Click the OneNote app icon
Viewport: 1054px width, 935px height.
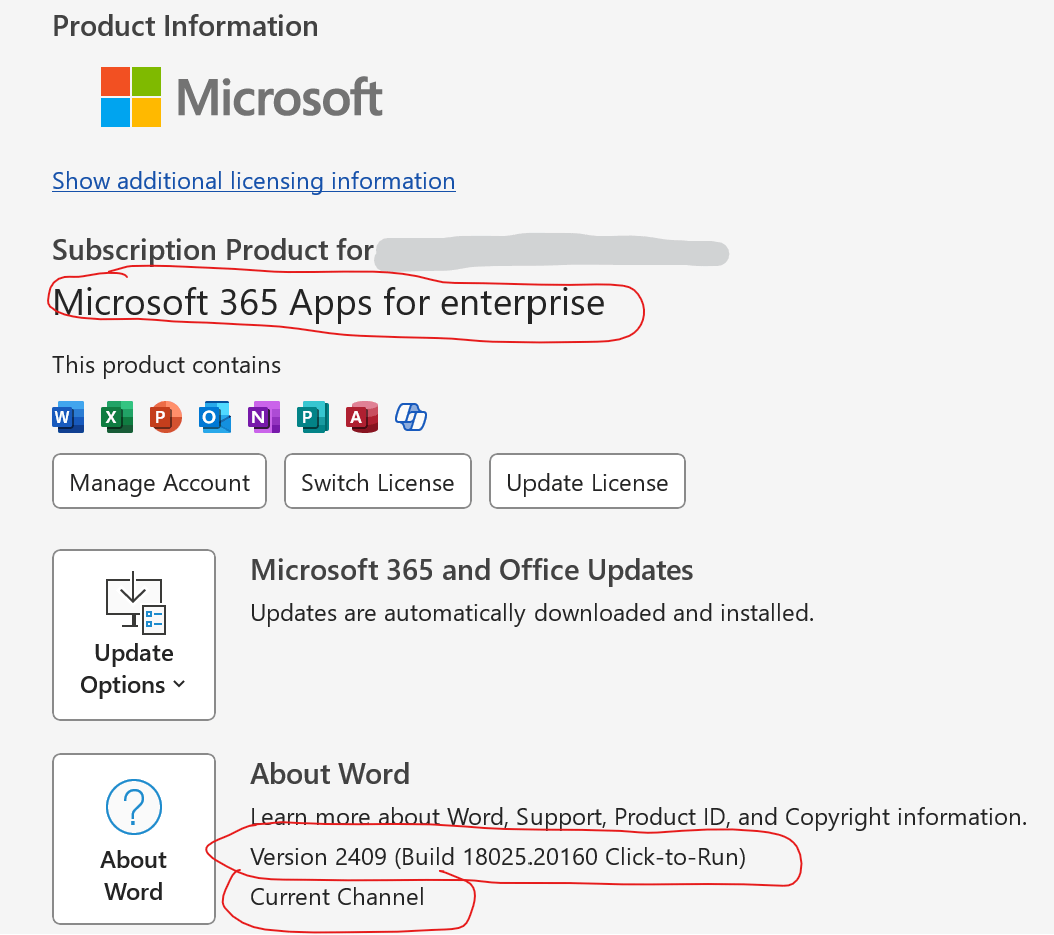264,417
